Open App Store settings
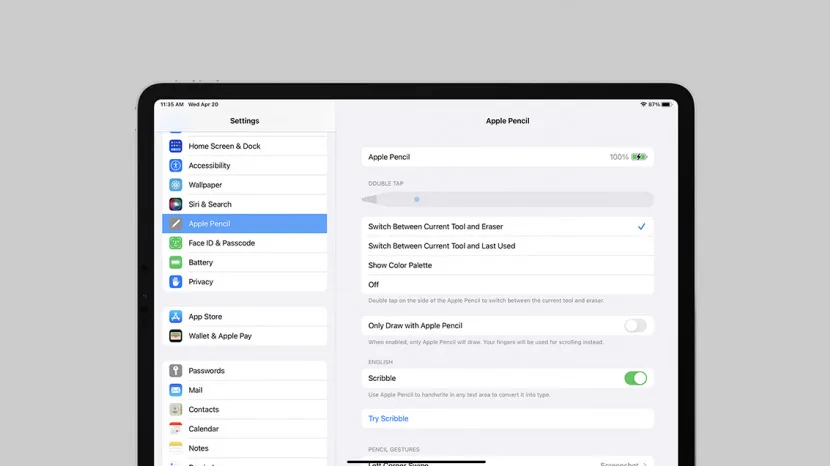 tap(245, 317)
